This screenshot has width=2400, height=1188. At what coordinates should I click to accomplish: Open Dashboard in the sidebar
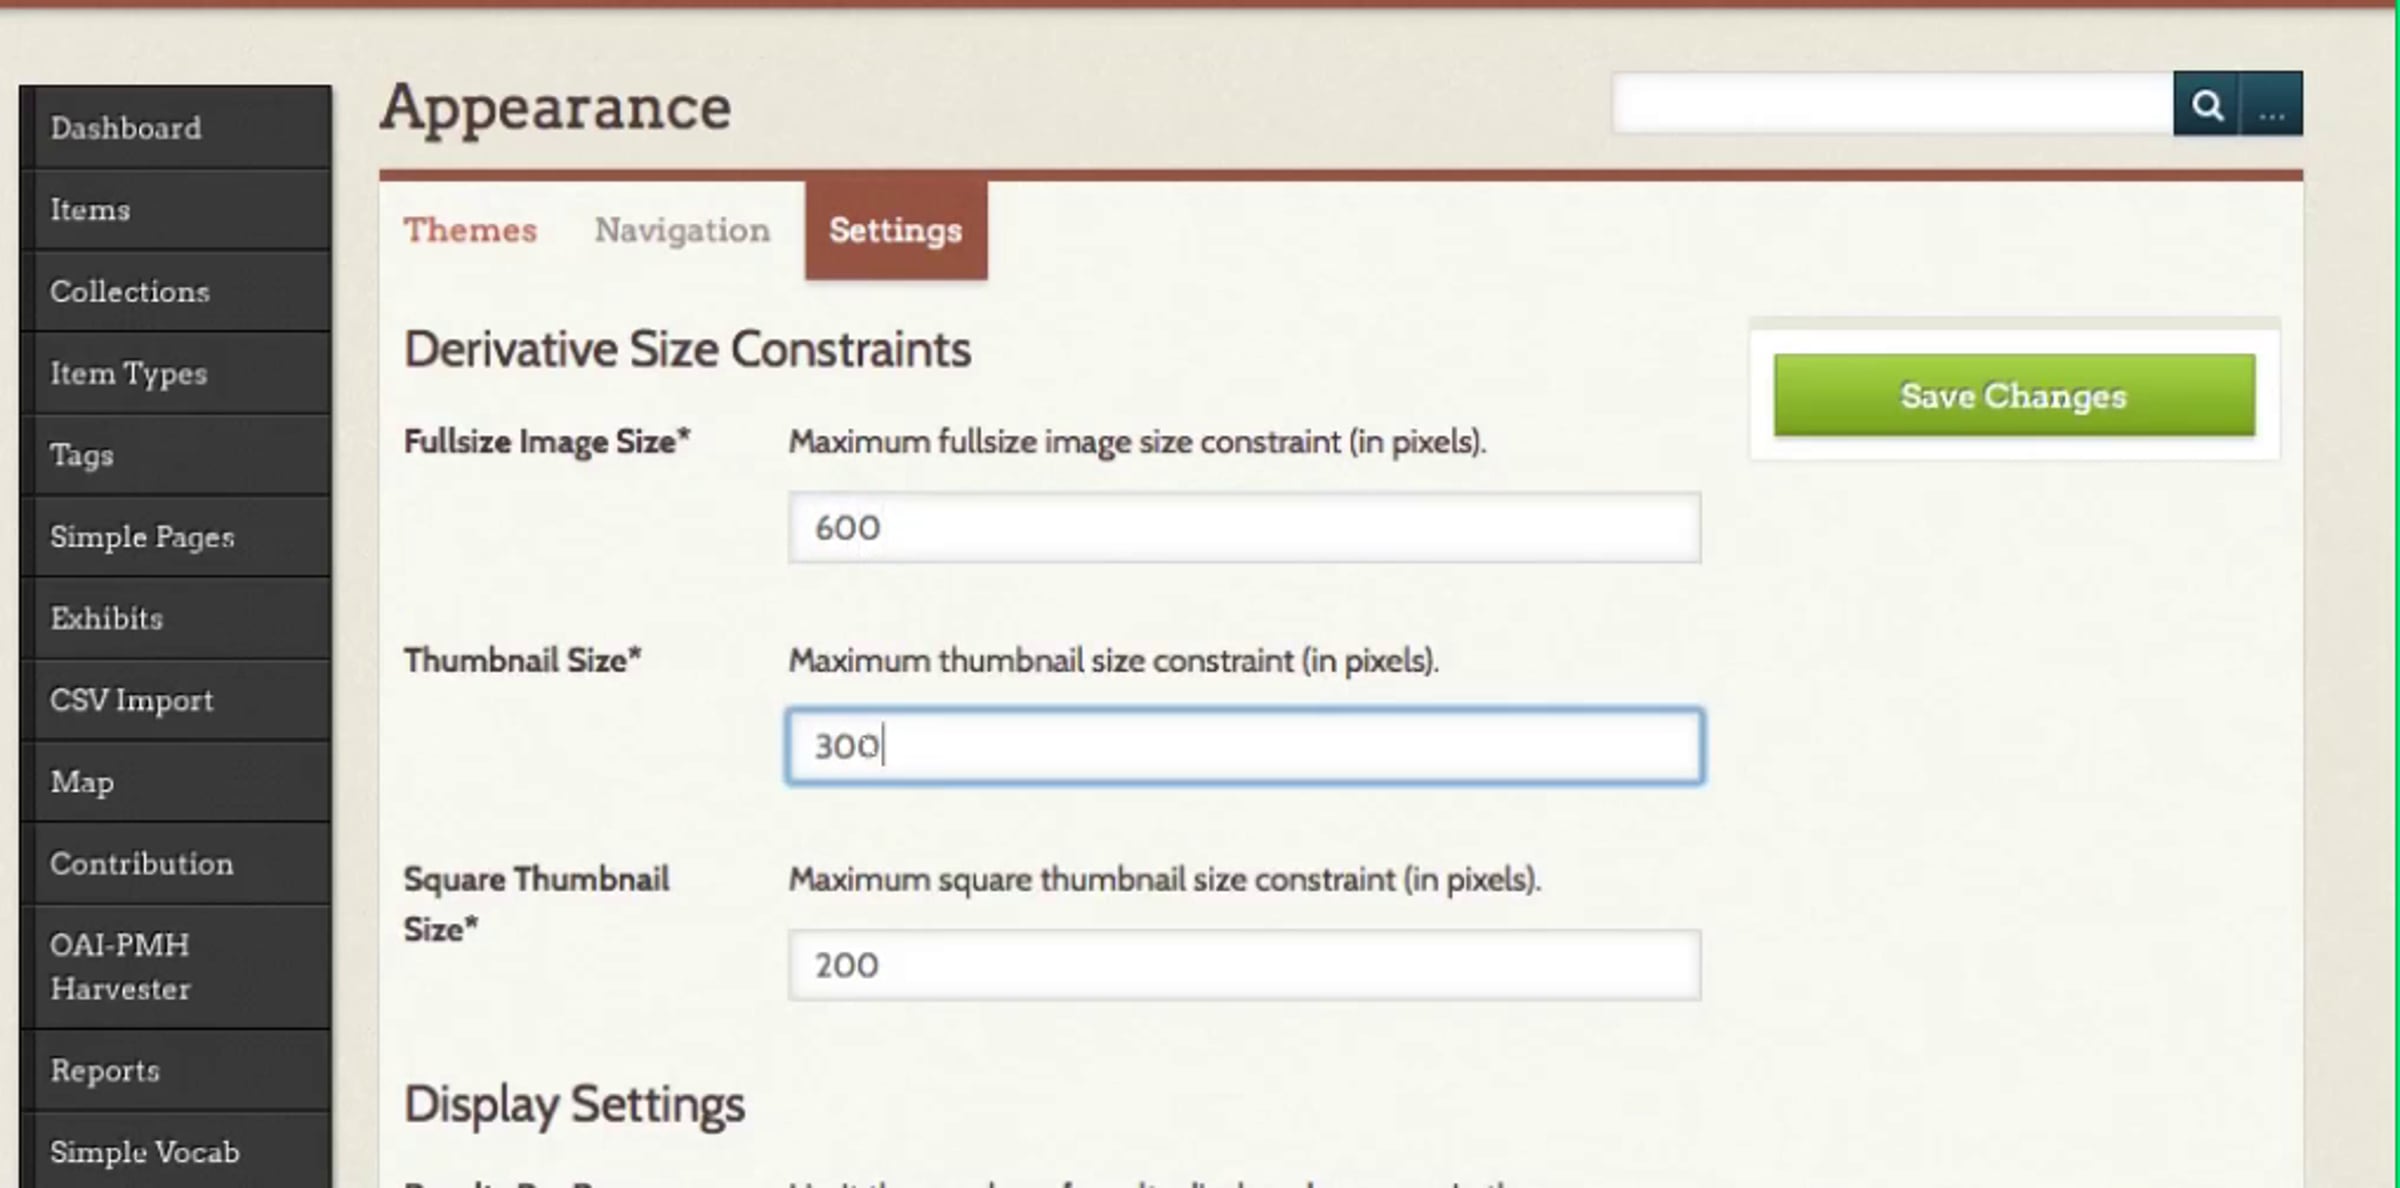tap(176, 127)
